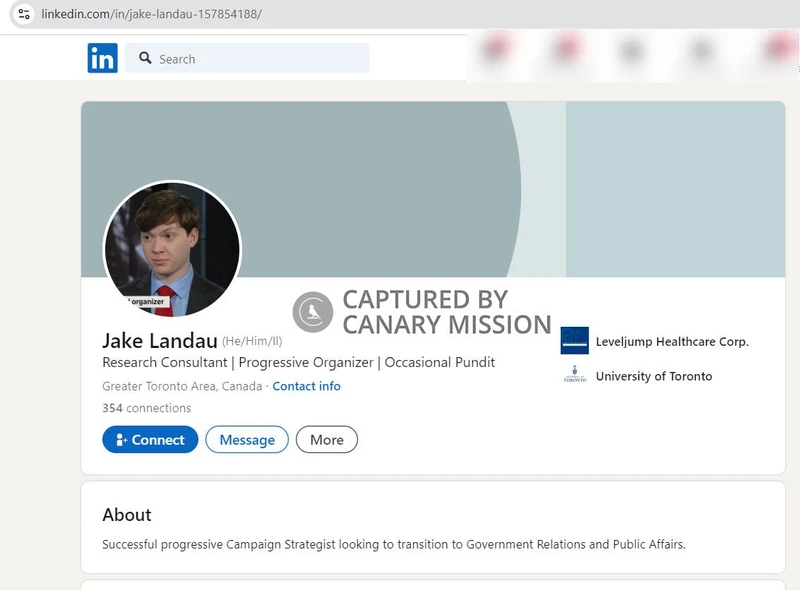The width and height of the screenshot is (800, 590).
Task: Open the Contact info link
Action: pos(306,386)
